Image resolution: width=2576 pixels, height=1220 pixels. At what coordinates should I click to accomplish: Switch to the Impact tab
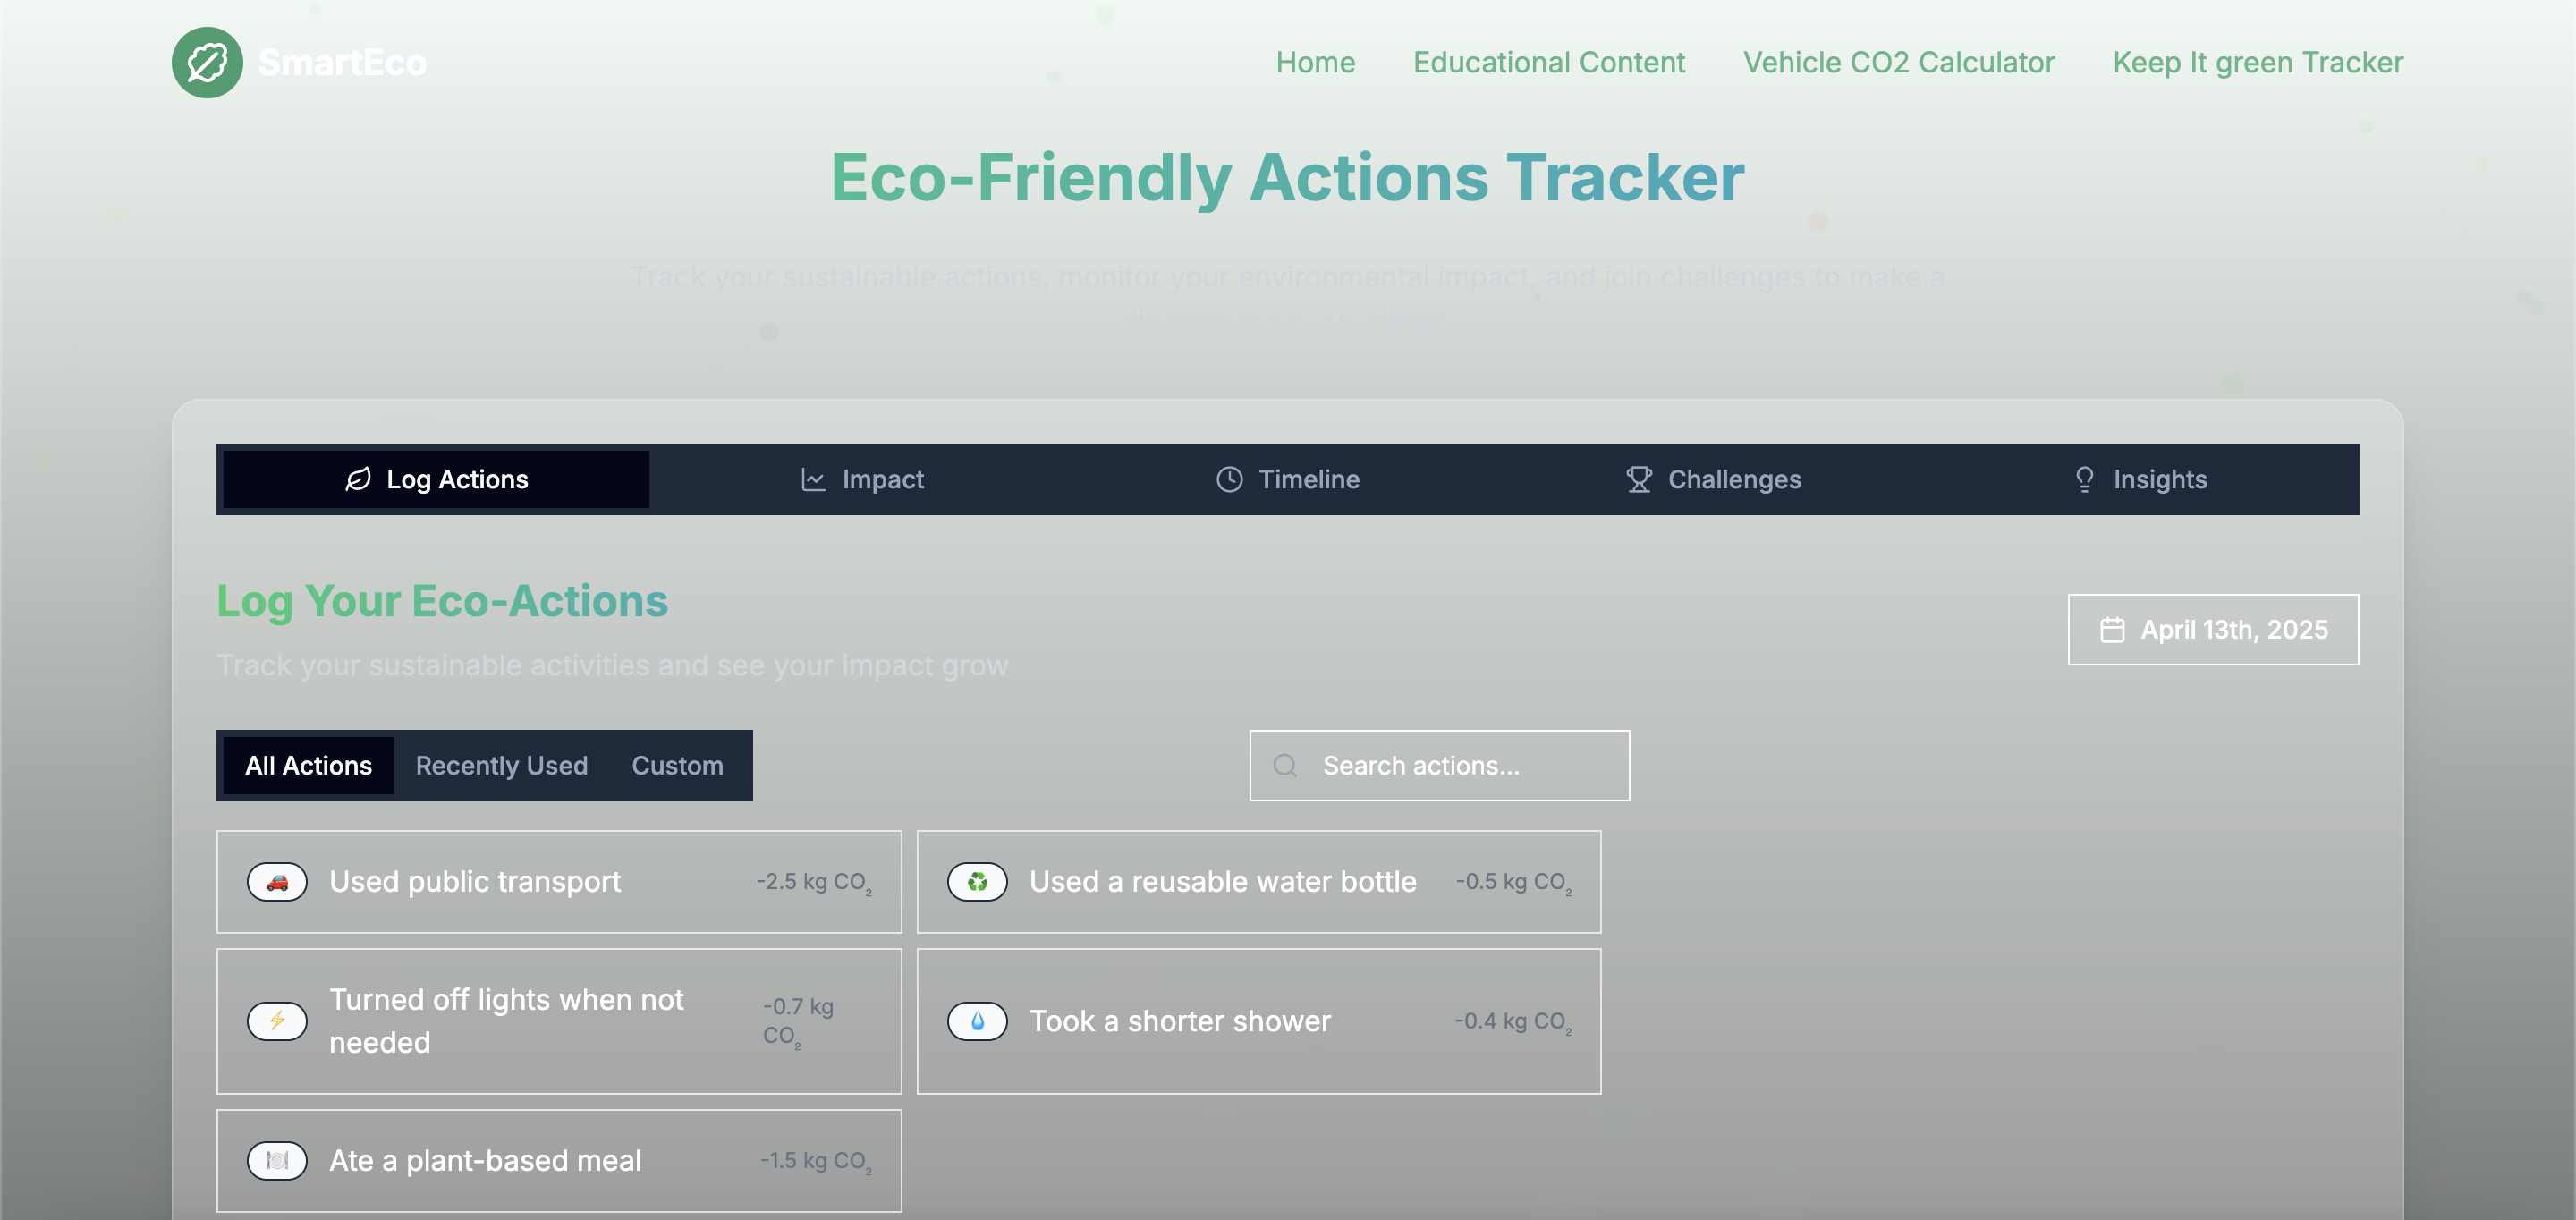[863, 480]
